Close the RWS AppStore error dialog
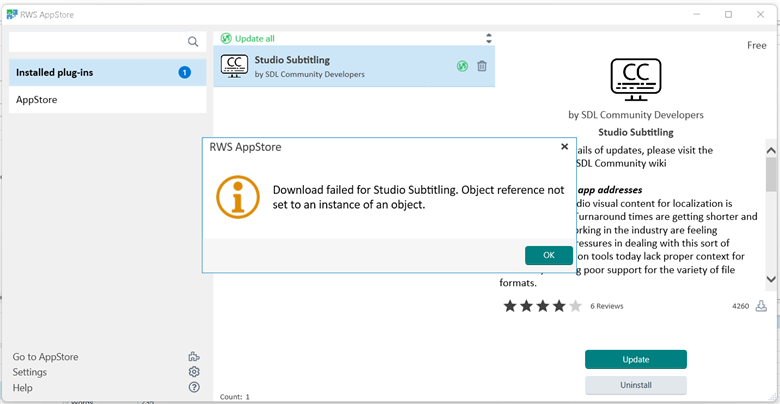The image size is (780, 404). point(564,147)
